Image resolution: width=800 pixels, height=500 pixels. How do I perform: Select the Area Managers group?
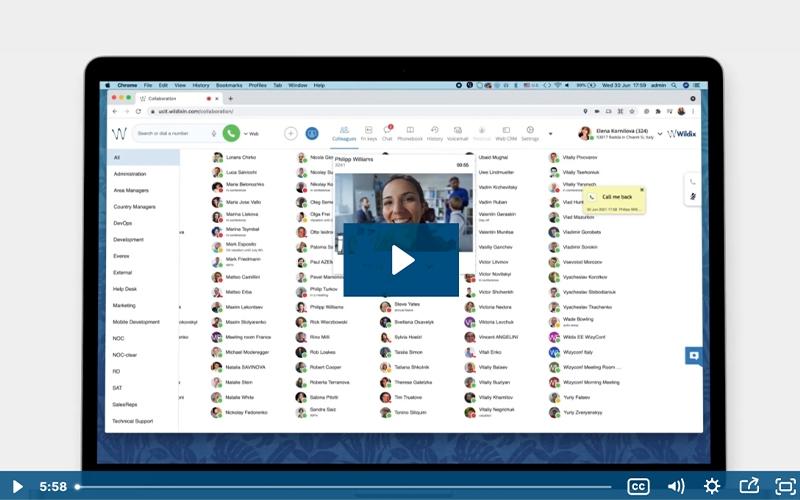[131, 190]
